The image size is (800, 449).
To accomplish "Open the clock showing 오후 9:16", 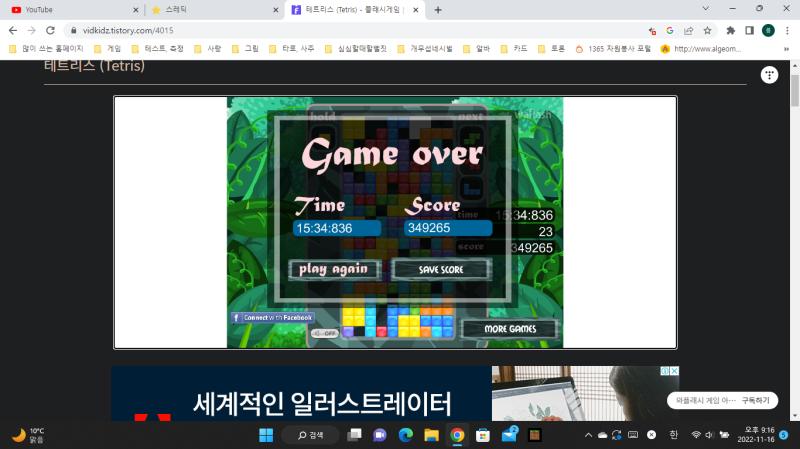I will (x=756, y=435).
